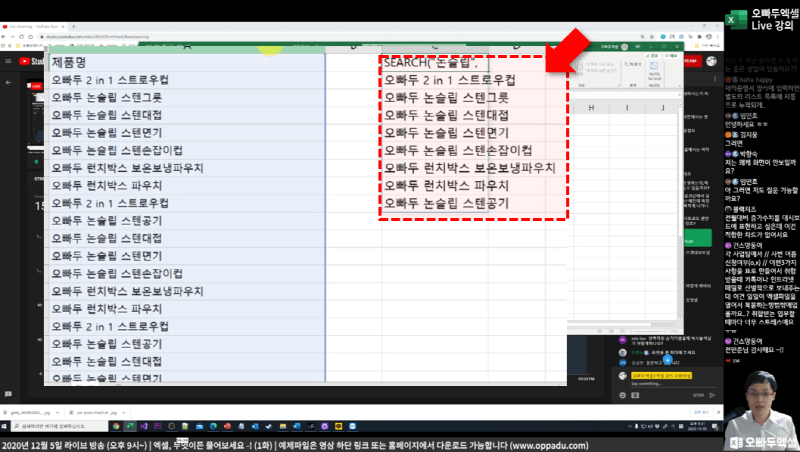Select 오빠두 런치박스 파우치 in the dashed result box
This screenshot has height=452, width=800.
click(446, 186)
